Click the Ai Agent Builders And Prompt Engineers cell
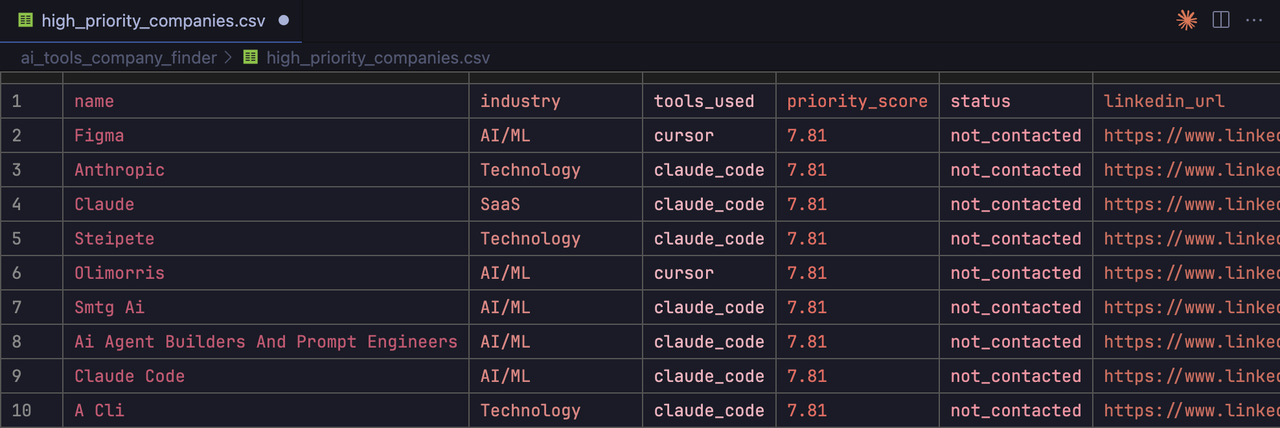Screen dimensions: 1280x428 pos(266,342)
